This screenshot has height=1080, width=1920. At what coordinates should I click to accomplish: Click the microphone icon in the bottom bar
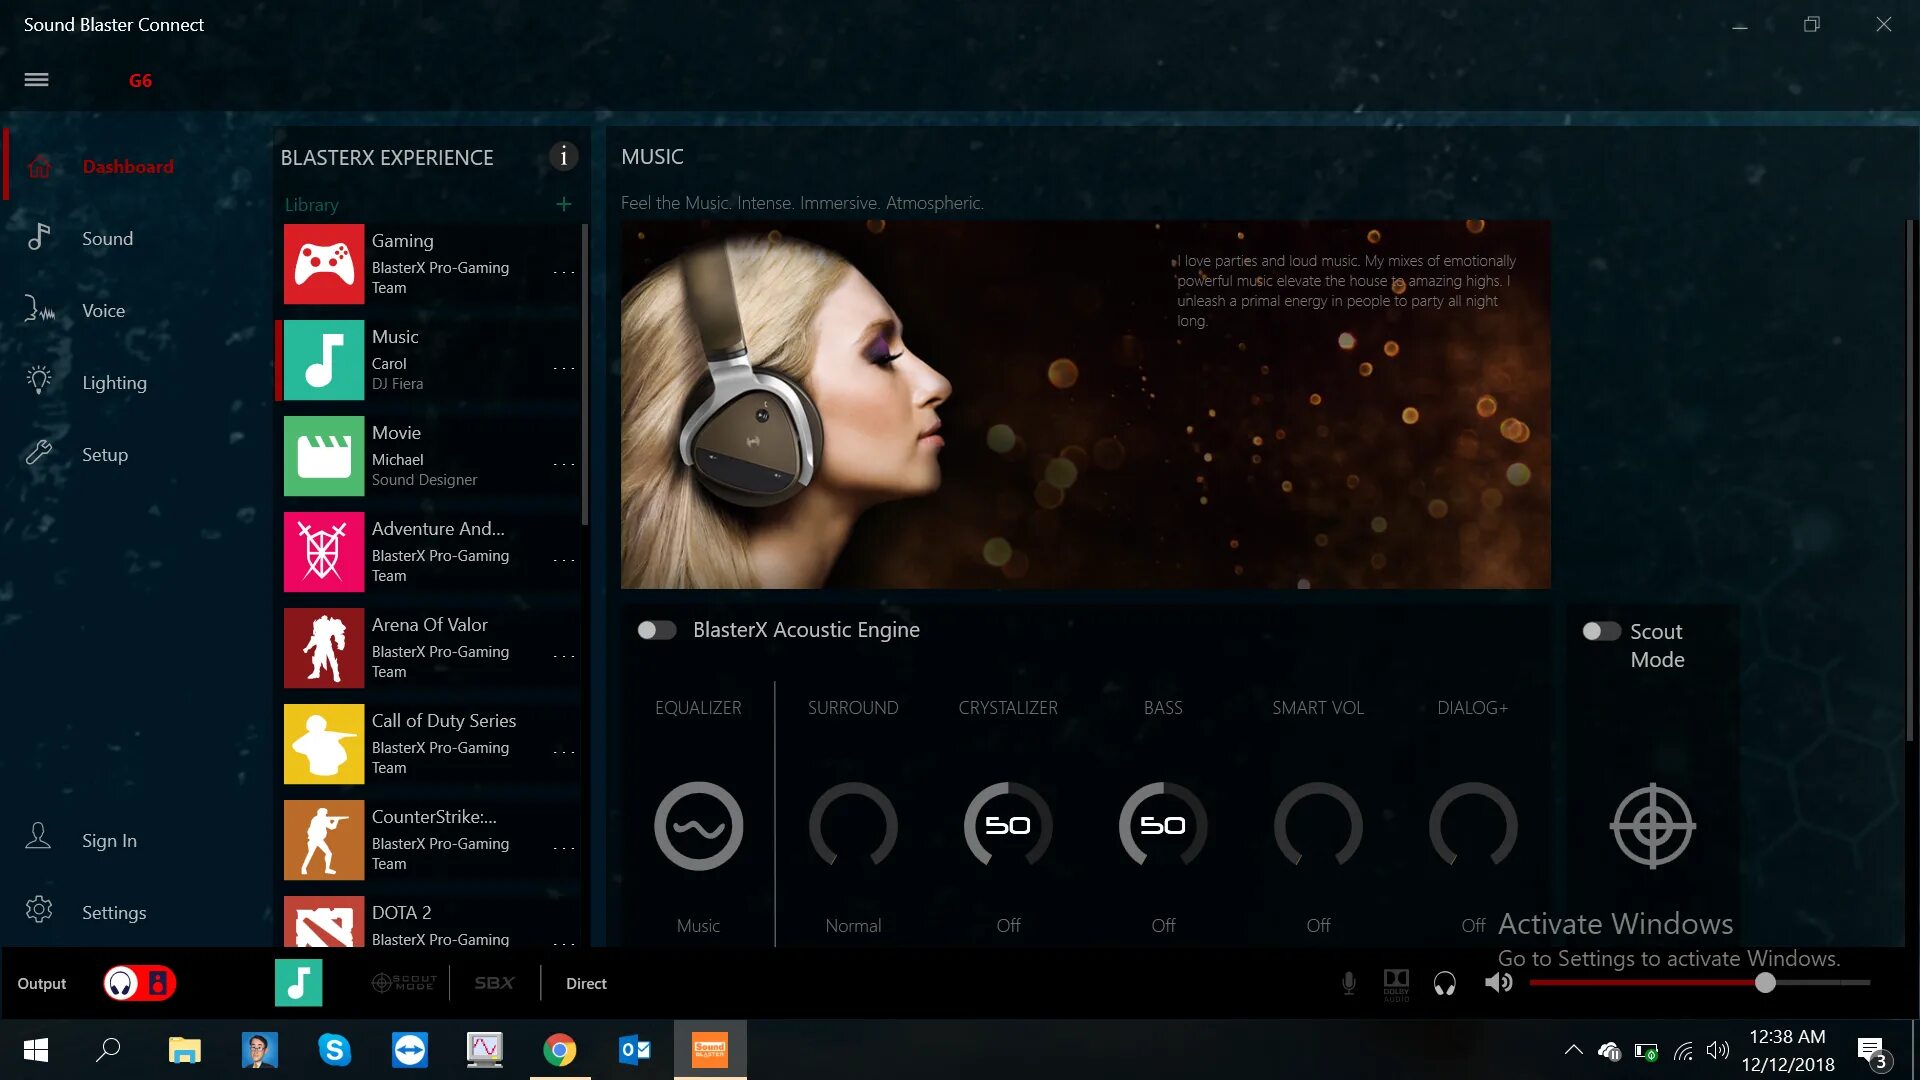[x=1348, y=983]
